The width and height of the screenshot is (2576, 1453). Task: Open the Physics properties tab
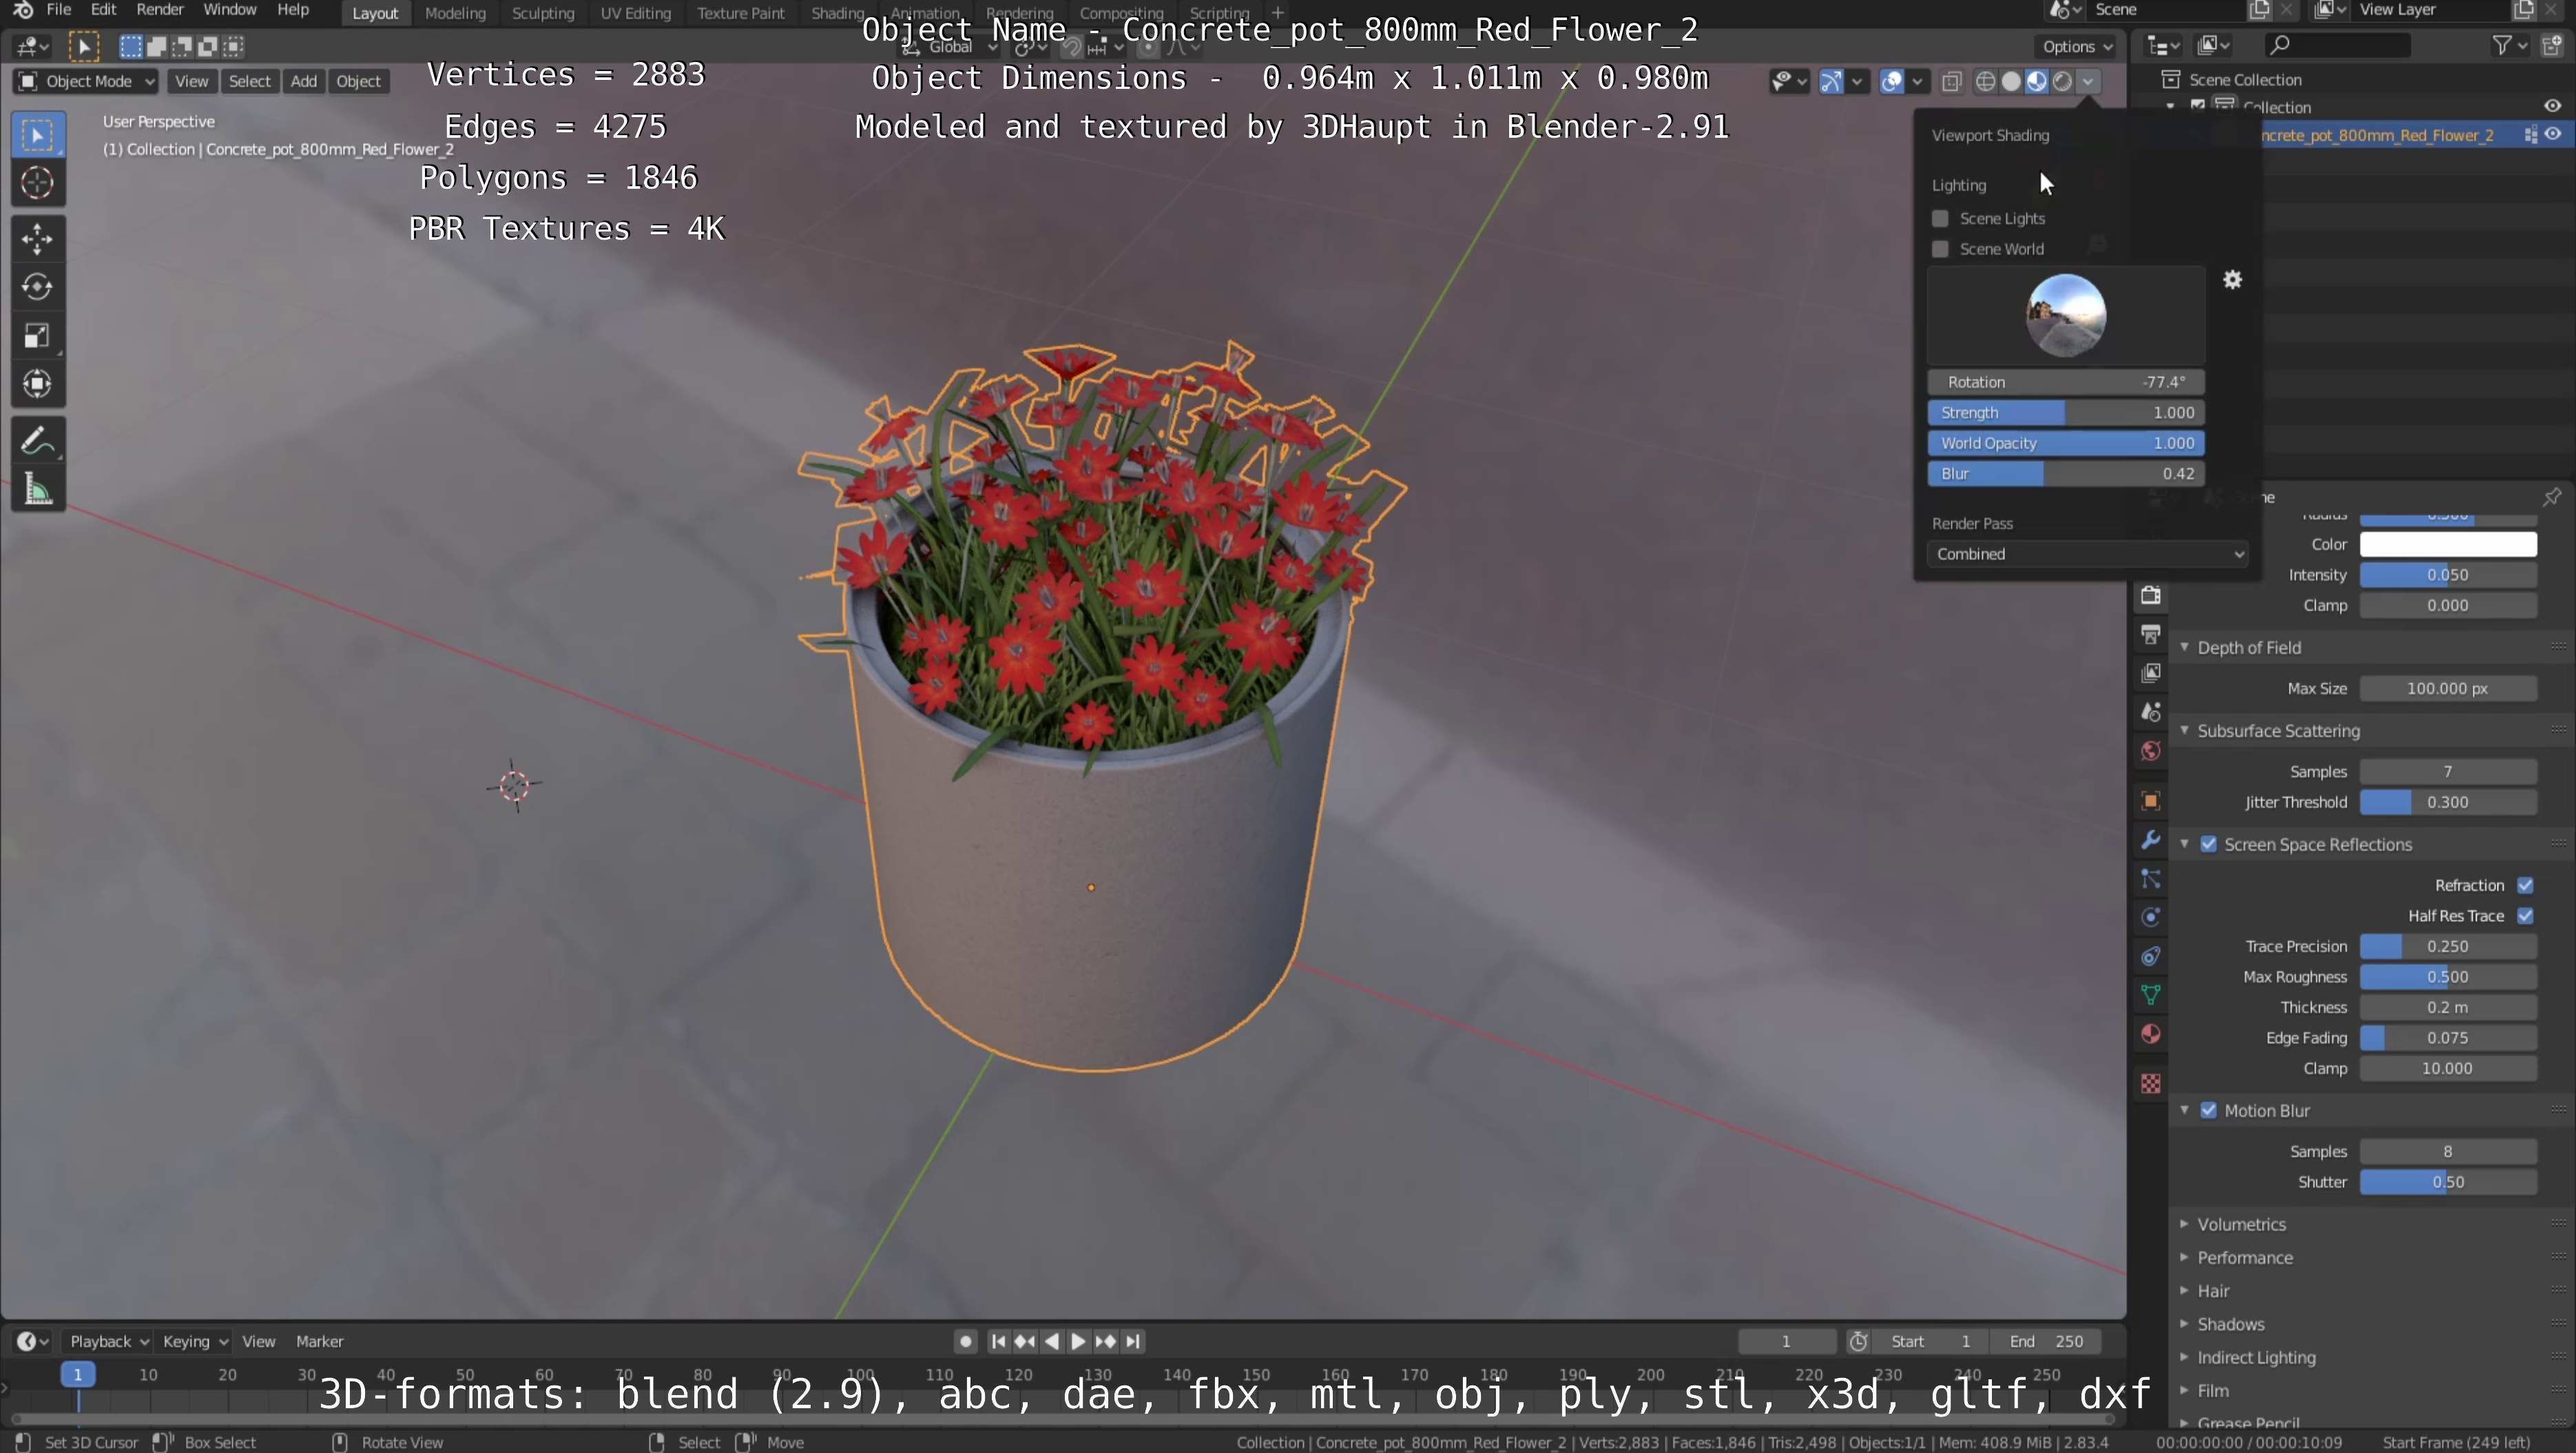tap(2151, 917)
